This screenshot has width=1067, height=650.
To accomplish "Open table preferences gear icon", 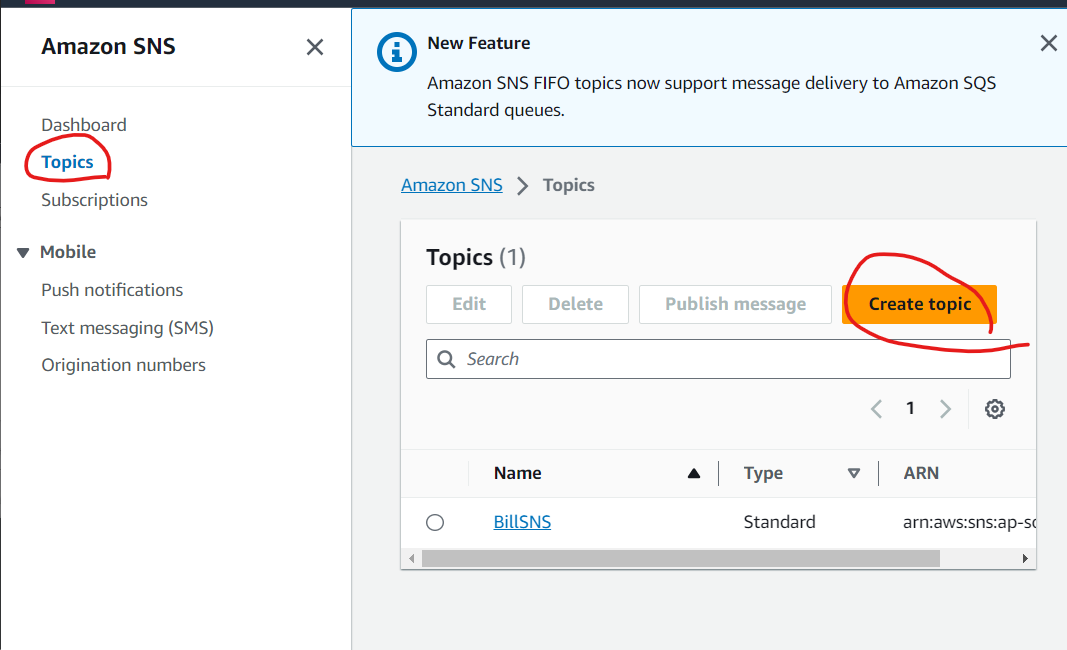I will 995,409.
